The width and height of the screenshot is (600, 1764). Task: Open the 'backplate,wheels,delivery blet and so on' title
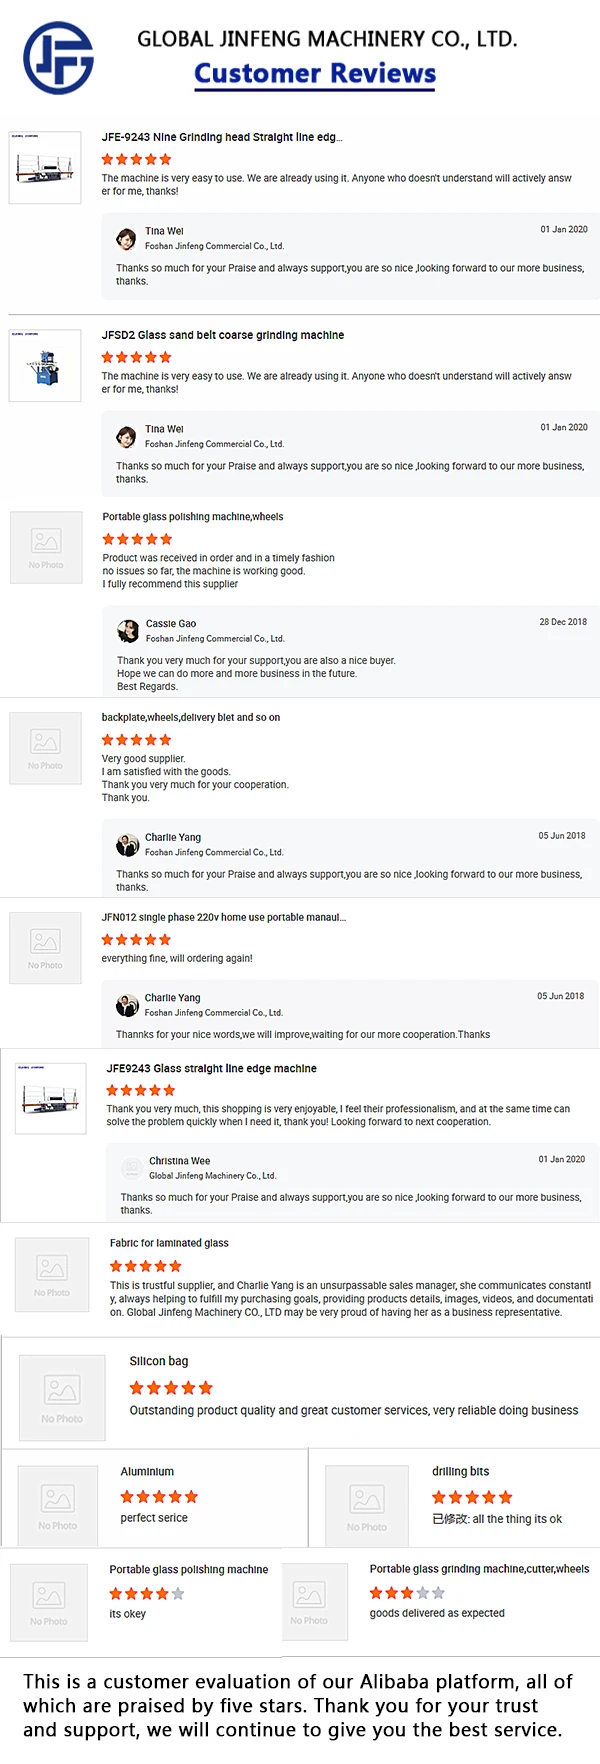pyautogui.click(x=191, y=717)
